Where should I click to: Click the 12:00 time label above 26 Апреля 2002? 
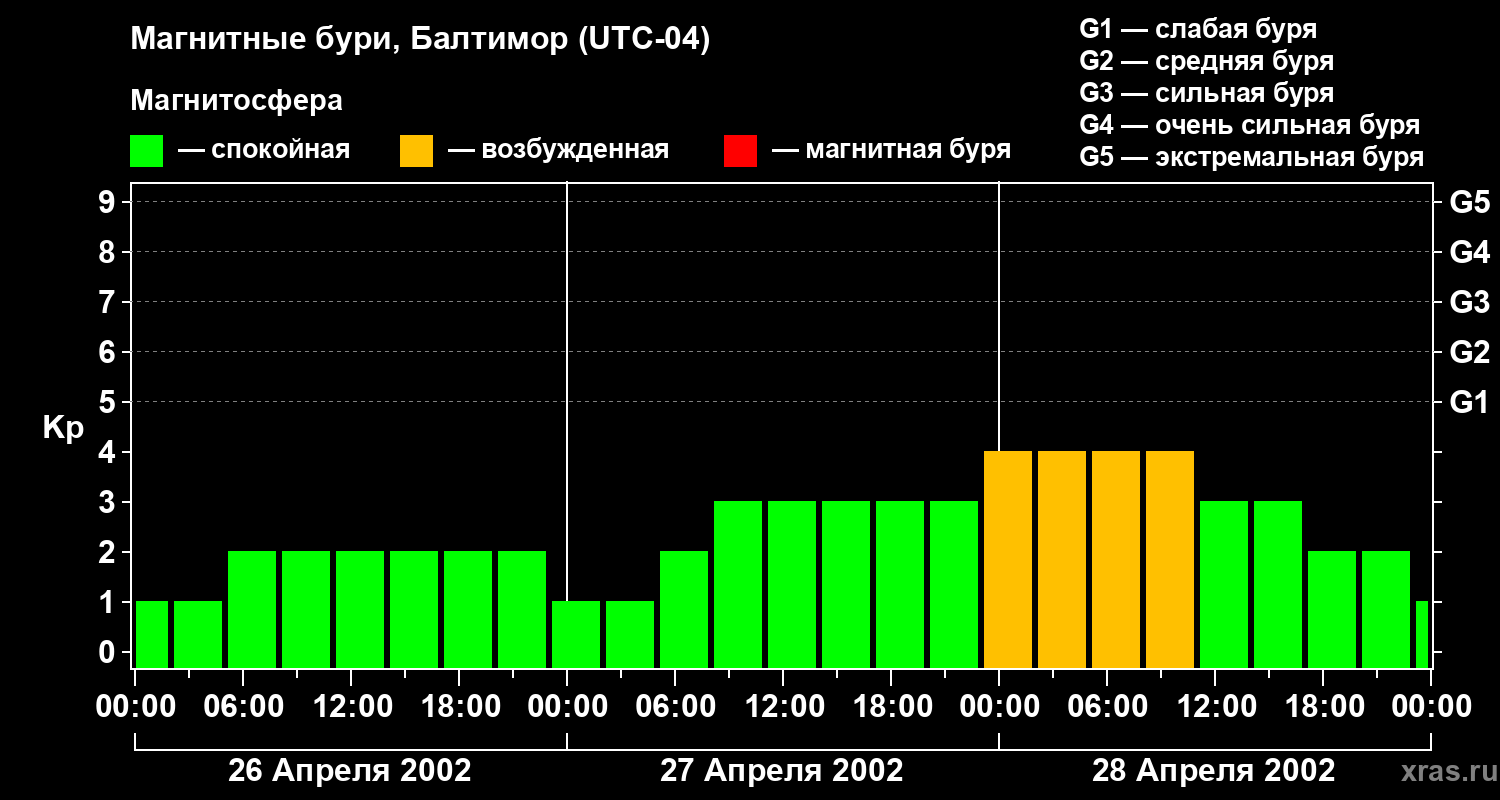pyautogui.click(x=353, y=707)
